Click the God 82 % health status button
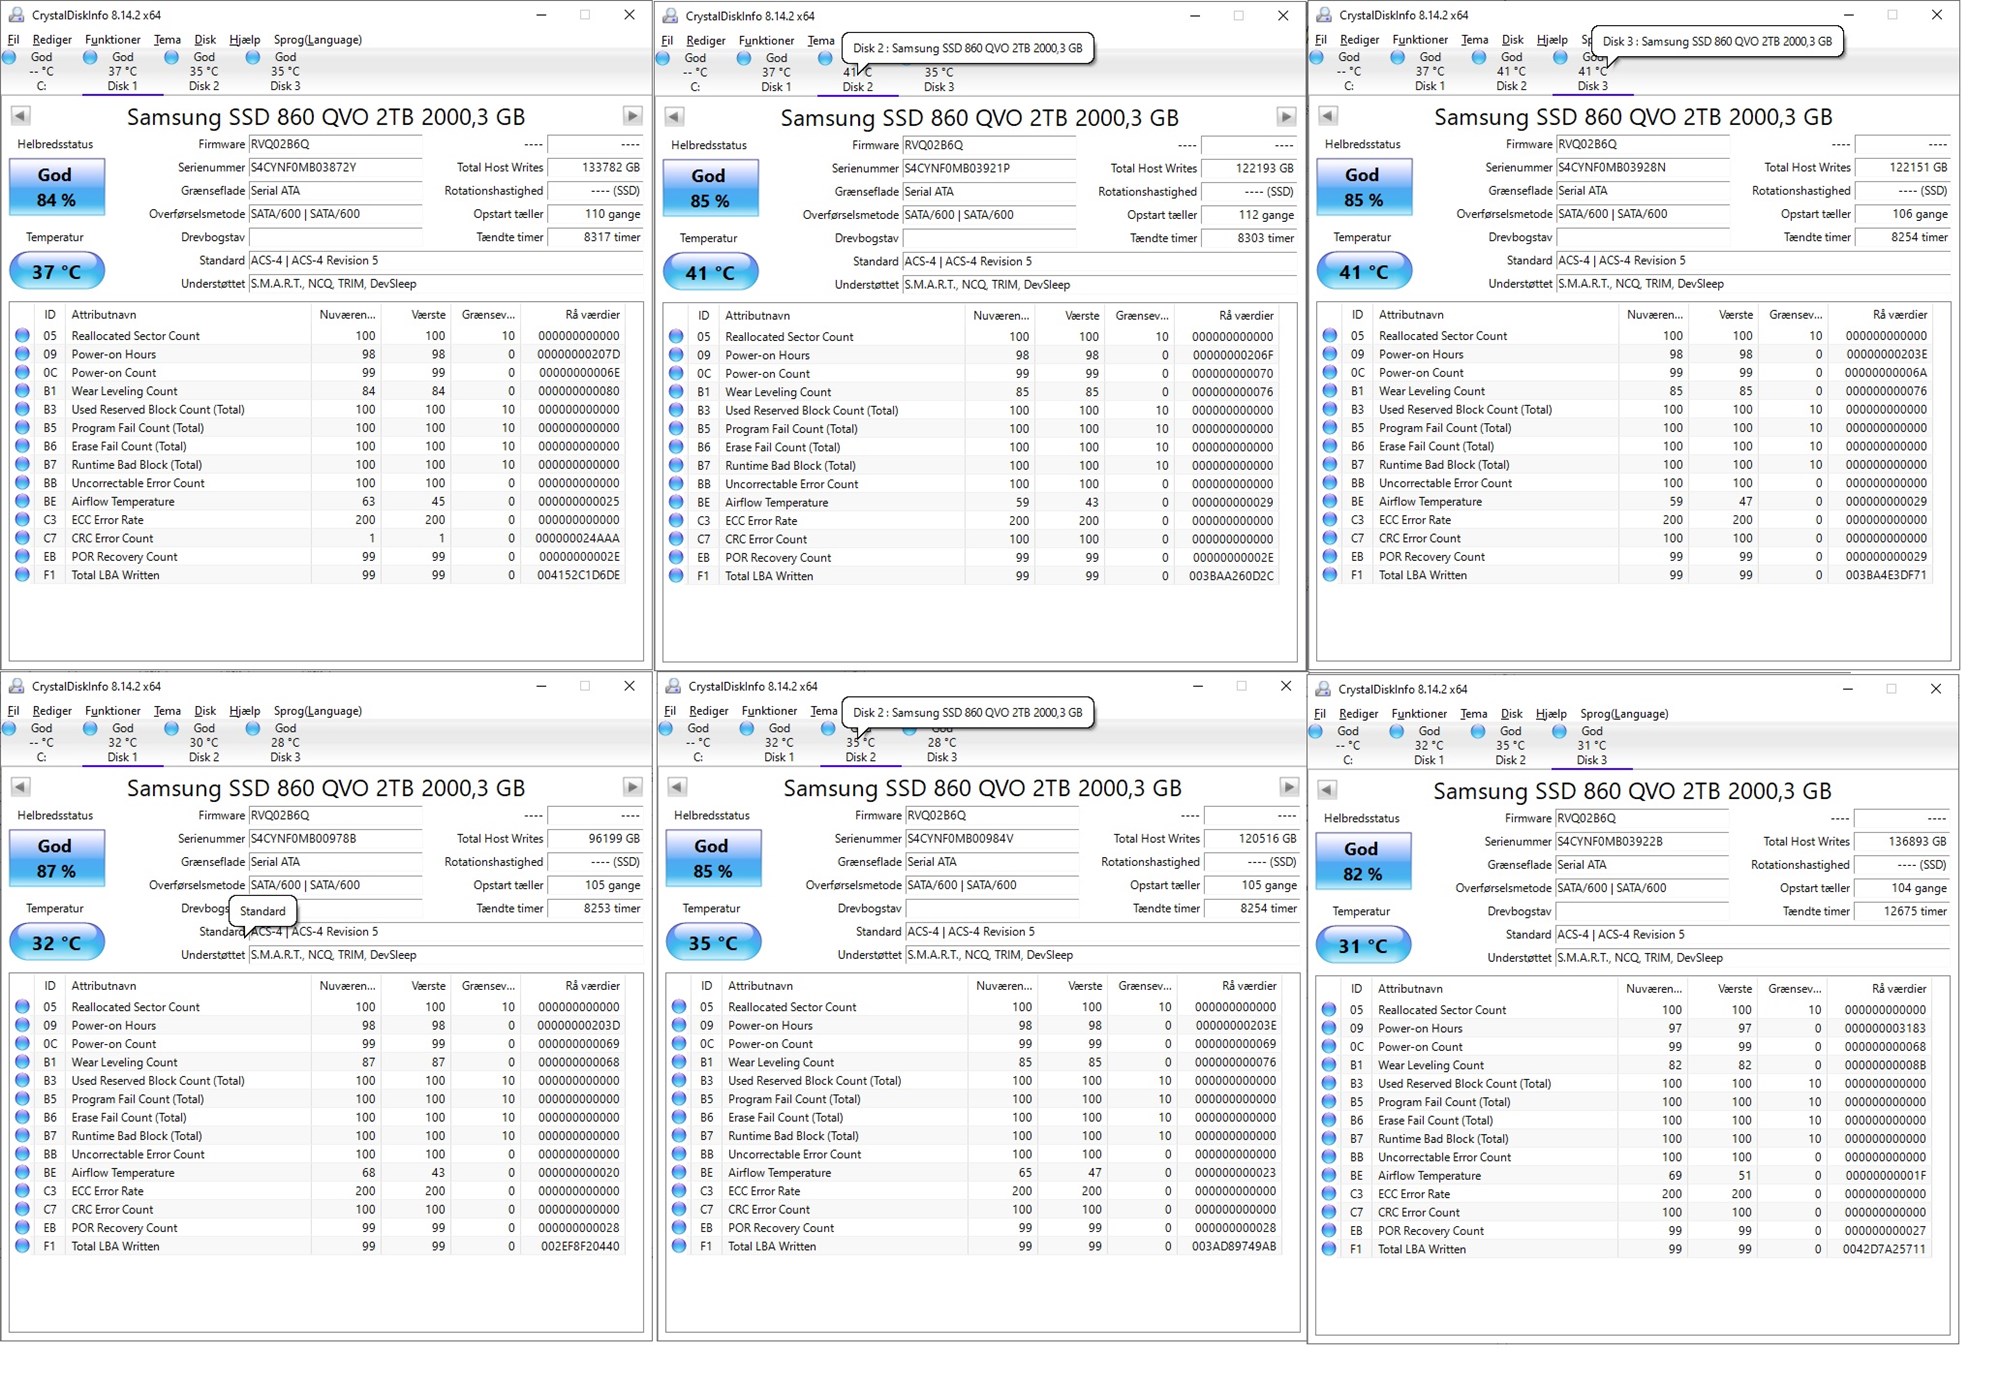 click(x=1362, y=861)
